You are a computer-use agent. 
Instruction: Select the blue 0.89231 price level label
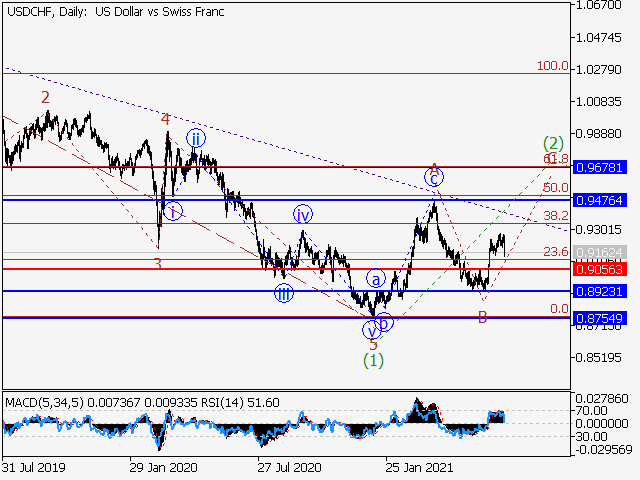click(x=600, y=291)
